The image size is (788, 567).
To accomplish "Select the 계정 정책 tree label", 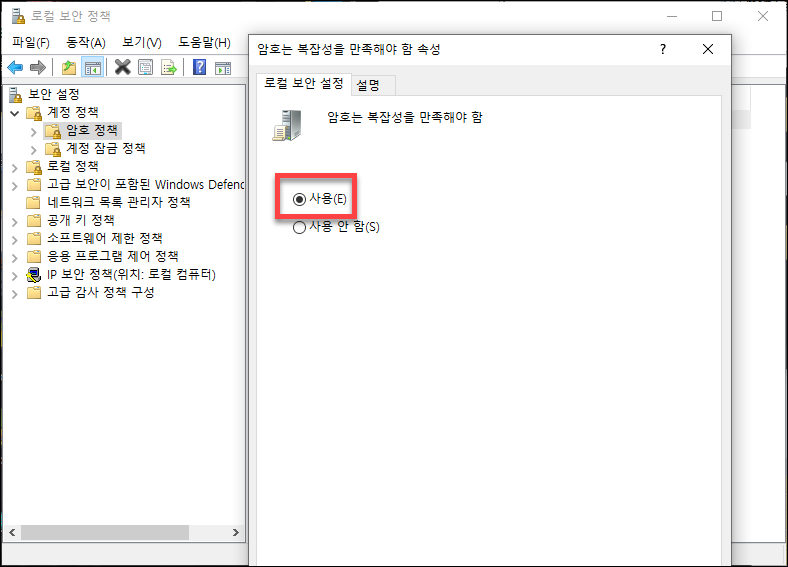I will tap(73, 113).
